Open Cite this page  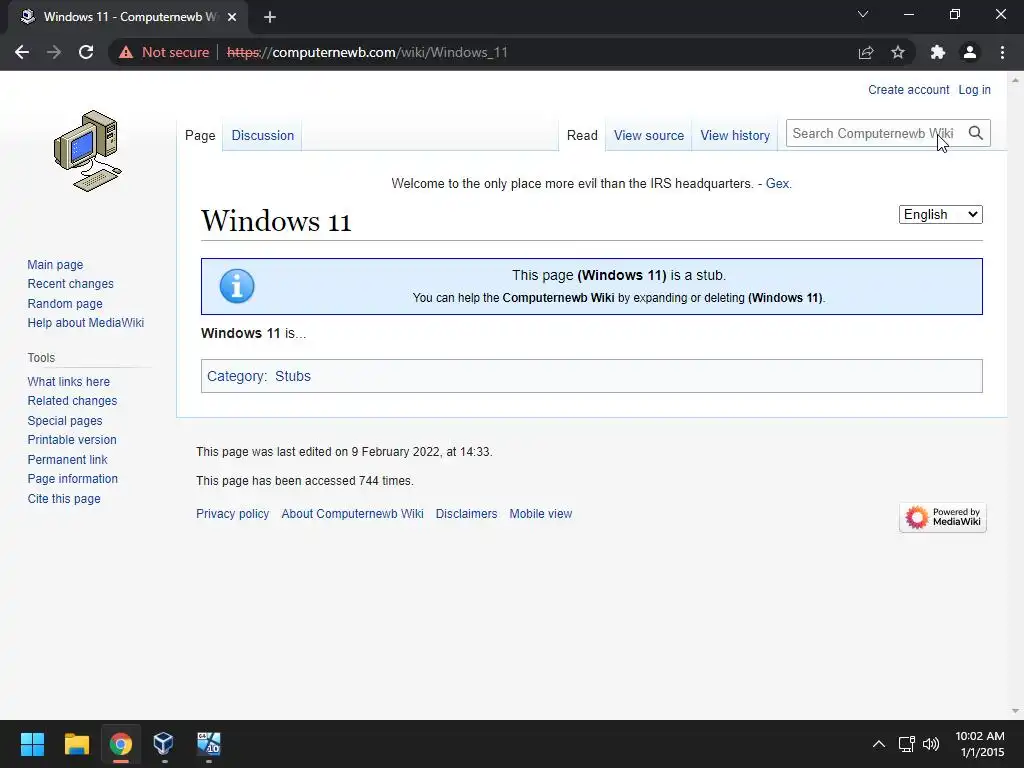click(64, 498)
